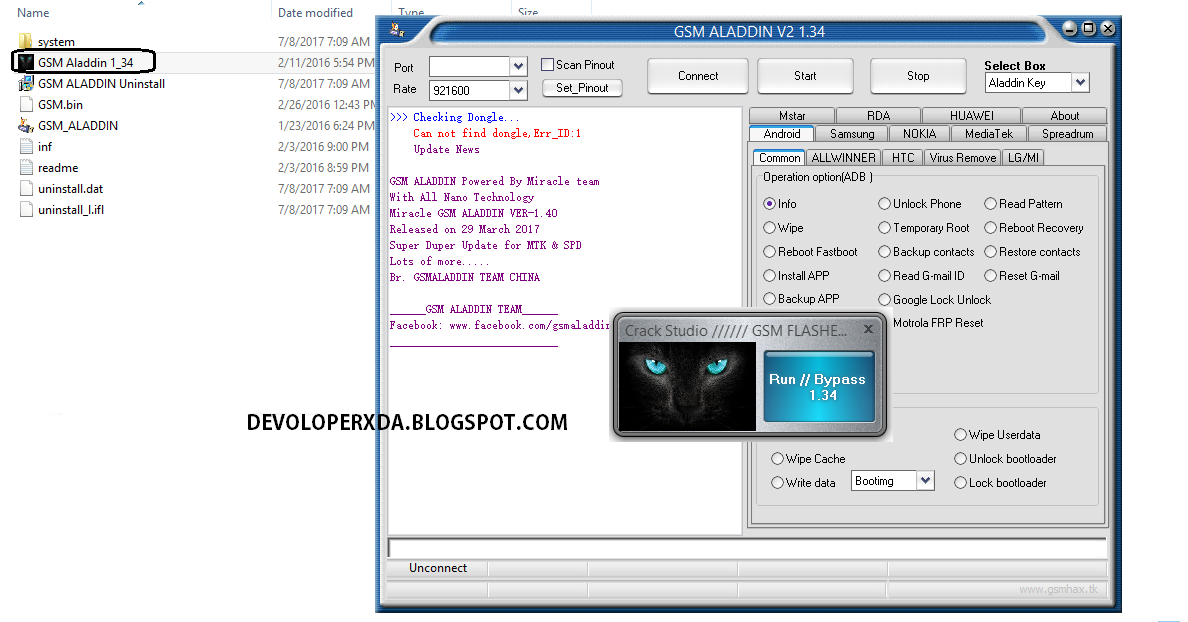The height and width of the screenshot is (622, 1188).
Task: Maximize the GSM ALADDIN V2 window
Action: click(1089, 29)
